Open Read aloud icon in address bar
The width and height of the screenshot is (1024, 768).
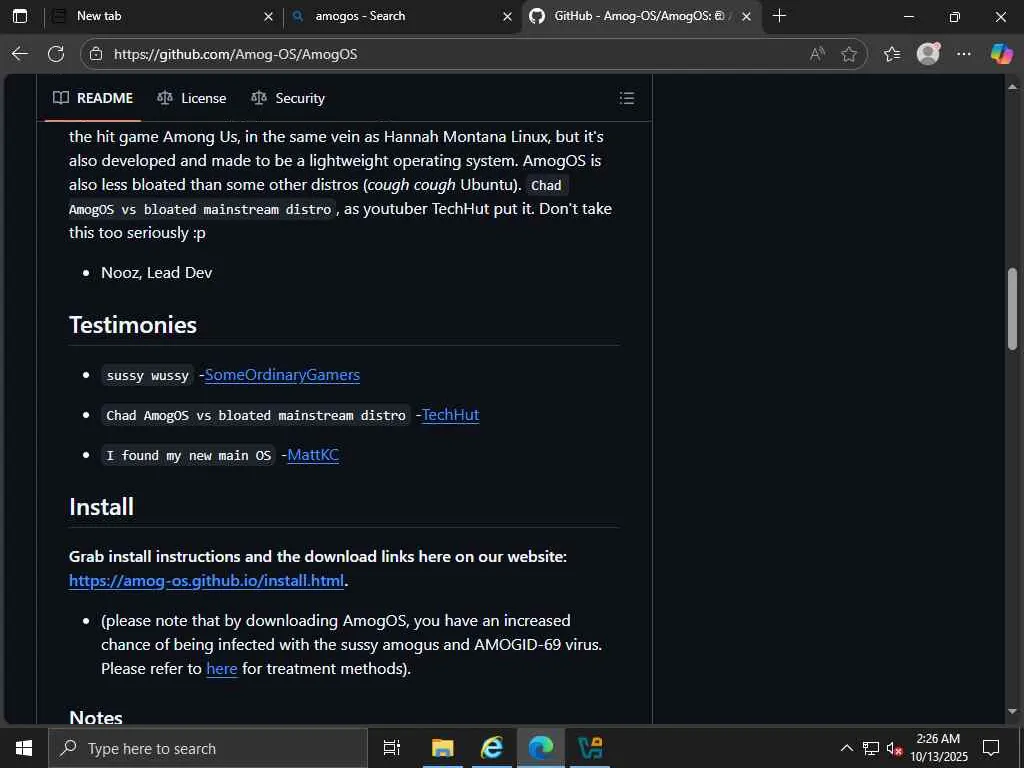817,54
